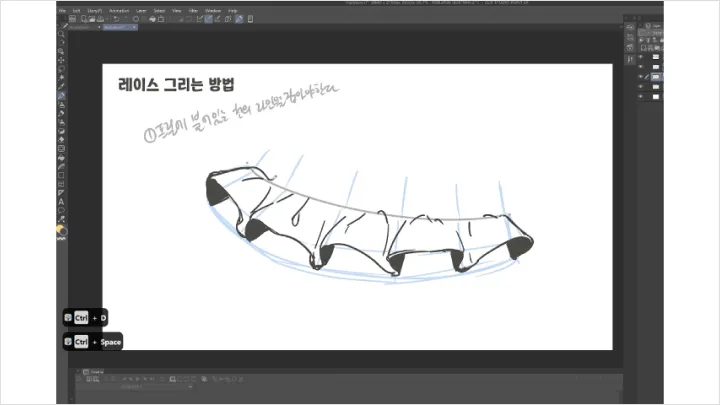
Task: Open the Edit menu
Action: pyautogui.click(x=76, y=11)
